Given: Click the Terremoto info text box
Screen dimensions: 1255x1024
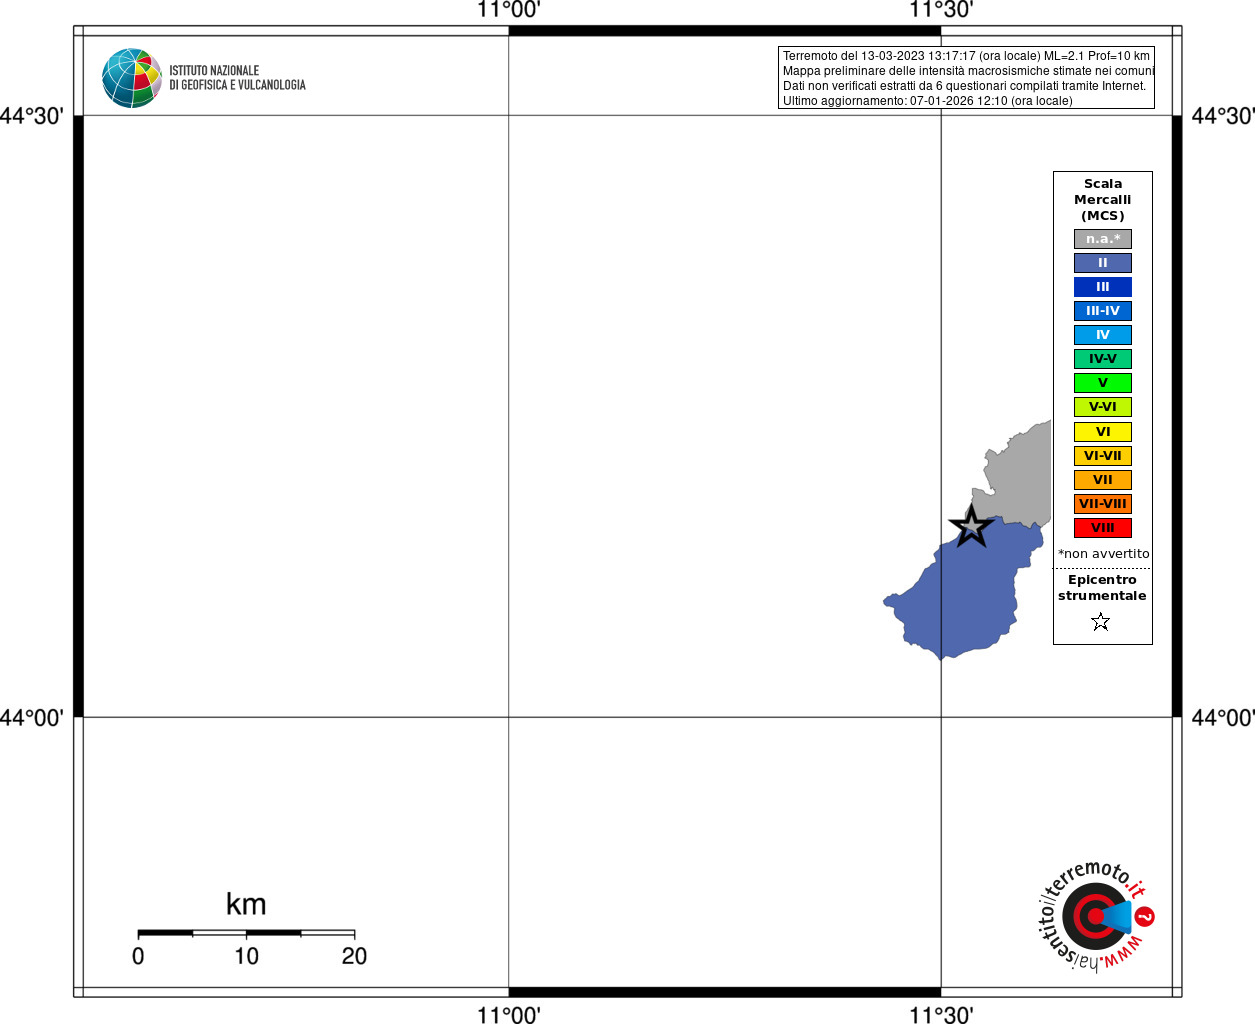Looking at the screenshot, I should [x=966, y=78].
